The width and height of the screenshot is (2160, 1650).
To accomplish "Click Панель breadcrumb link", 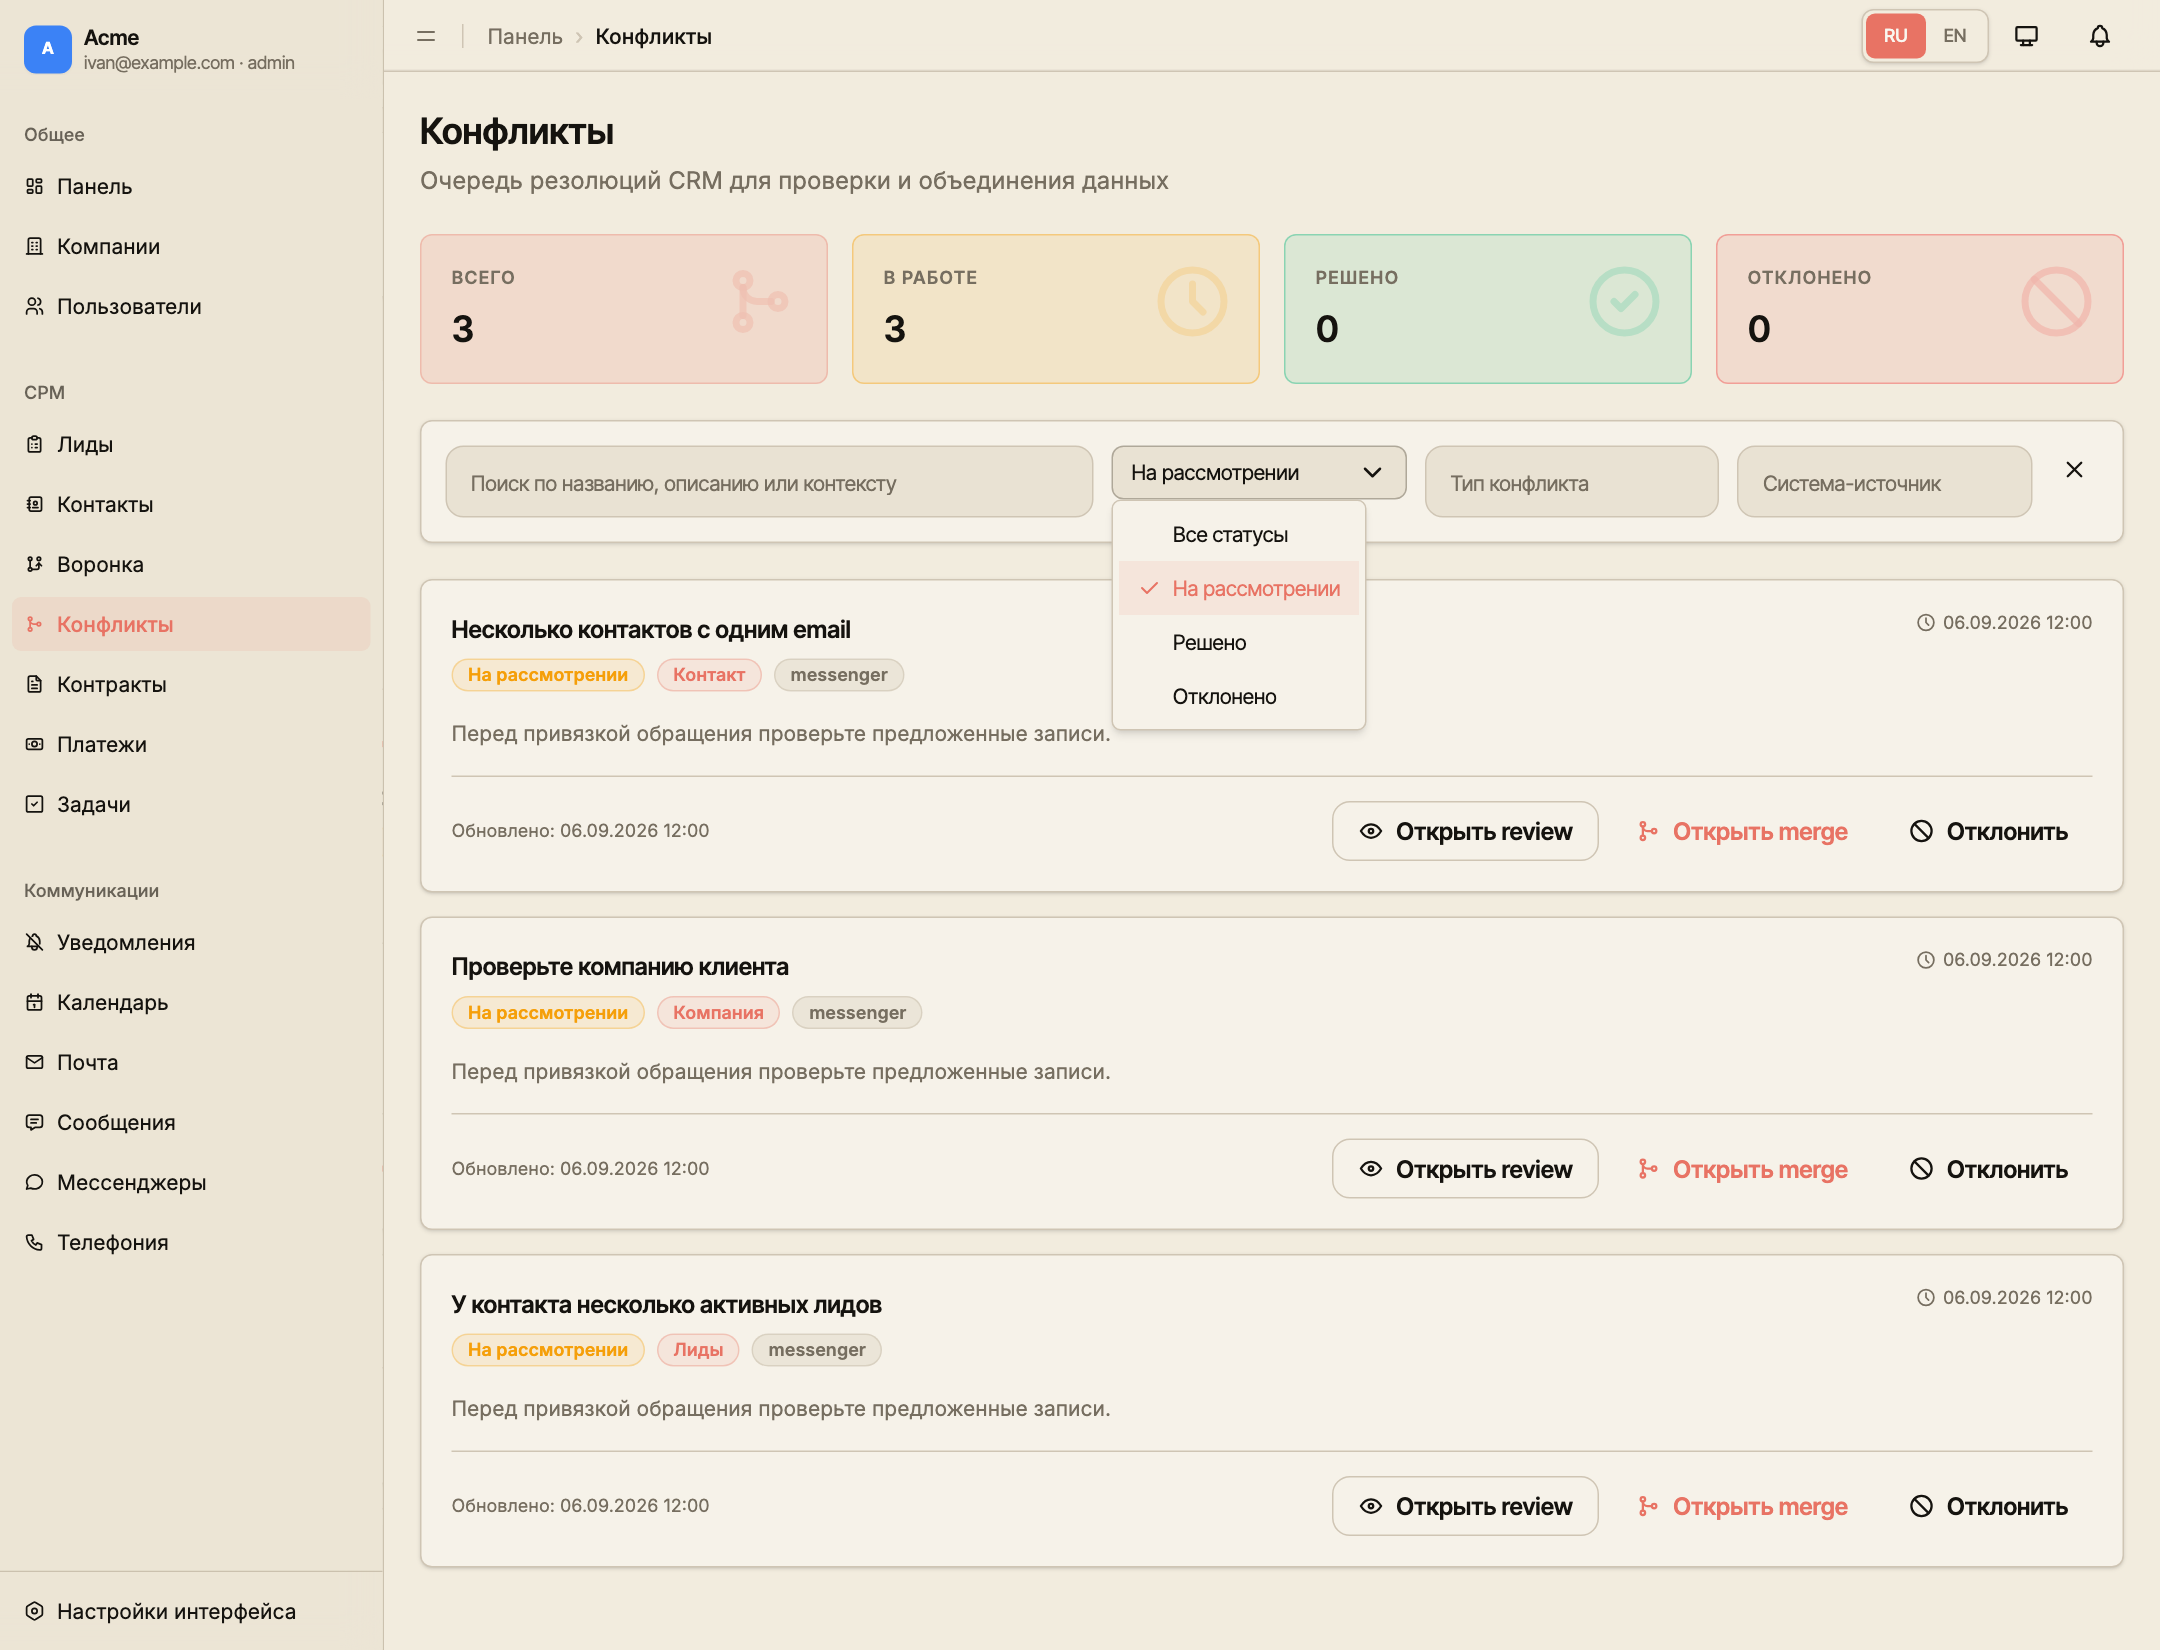I will pyautogui.click(x=525, y=36).
